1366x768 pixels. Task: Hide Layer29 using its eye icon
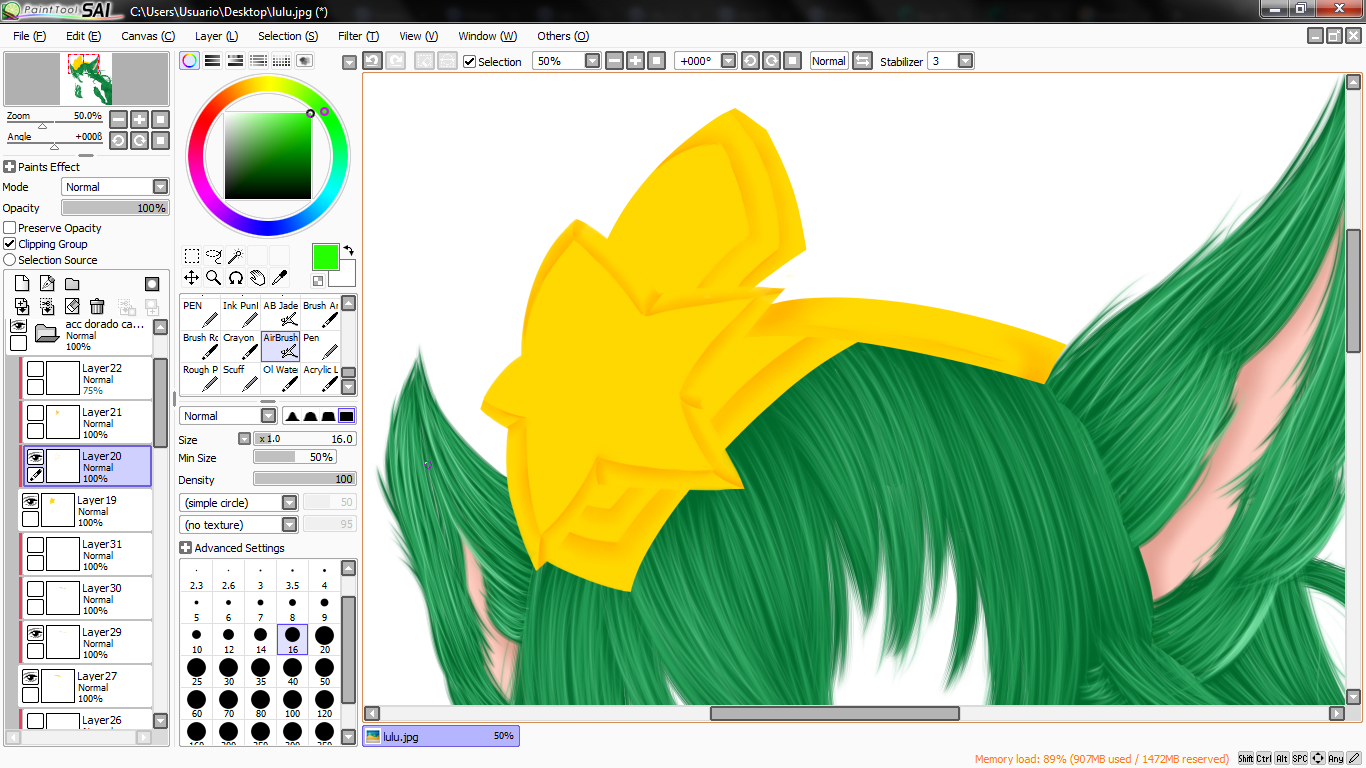tap(35, 633)
